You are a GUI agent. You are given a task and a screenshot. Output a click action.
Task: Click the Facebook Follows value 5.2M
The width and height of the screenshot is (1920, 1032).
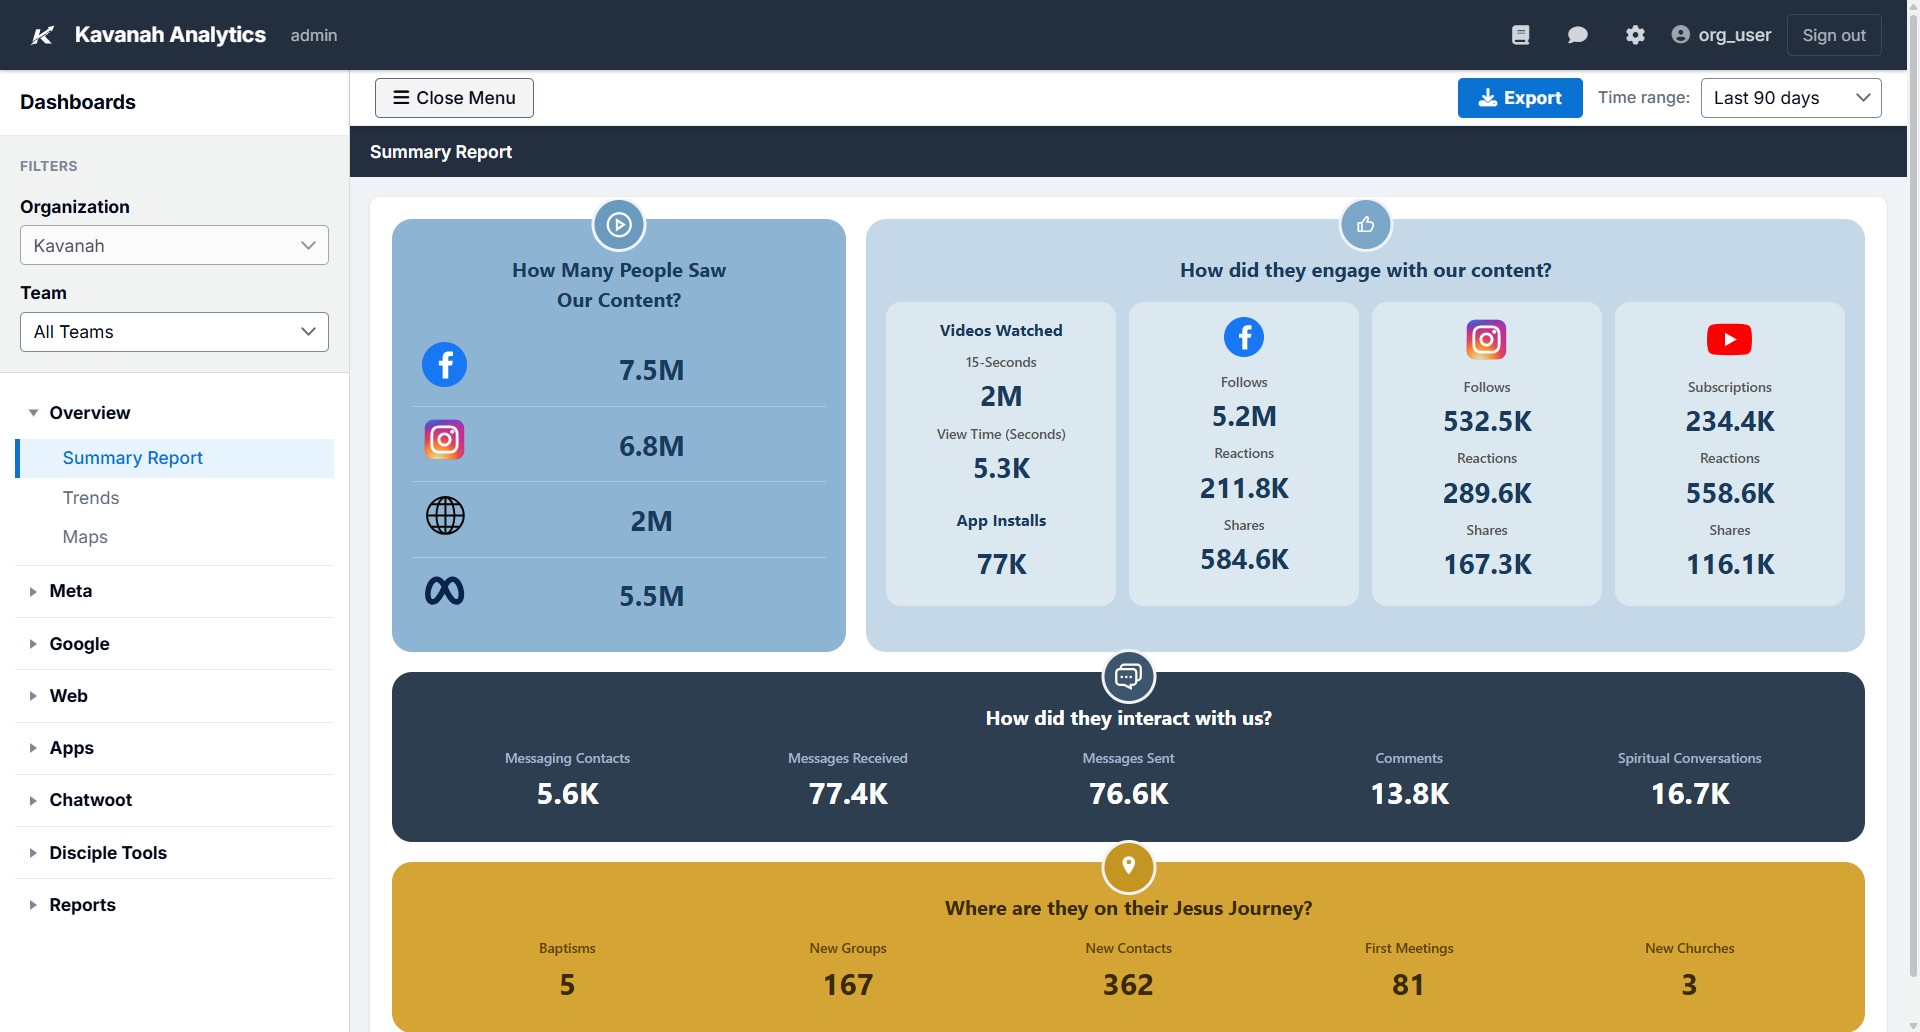click(1244, 416)
